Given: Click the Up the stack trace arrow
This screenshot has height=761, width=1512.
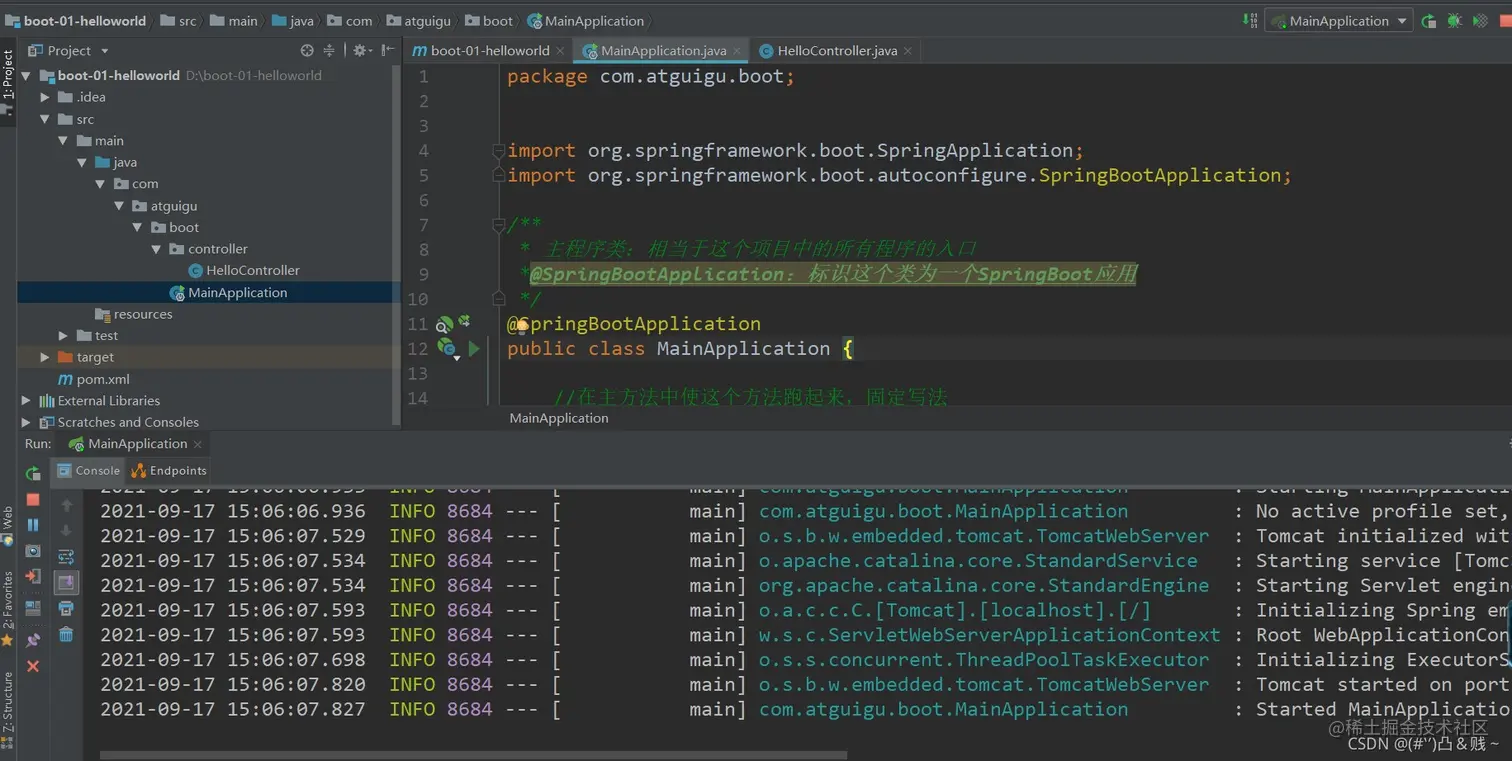Looking at the screenshot, I should (x=66, y=506).
